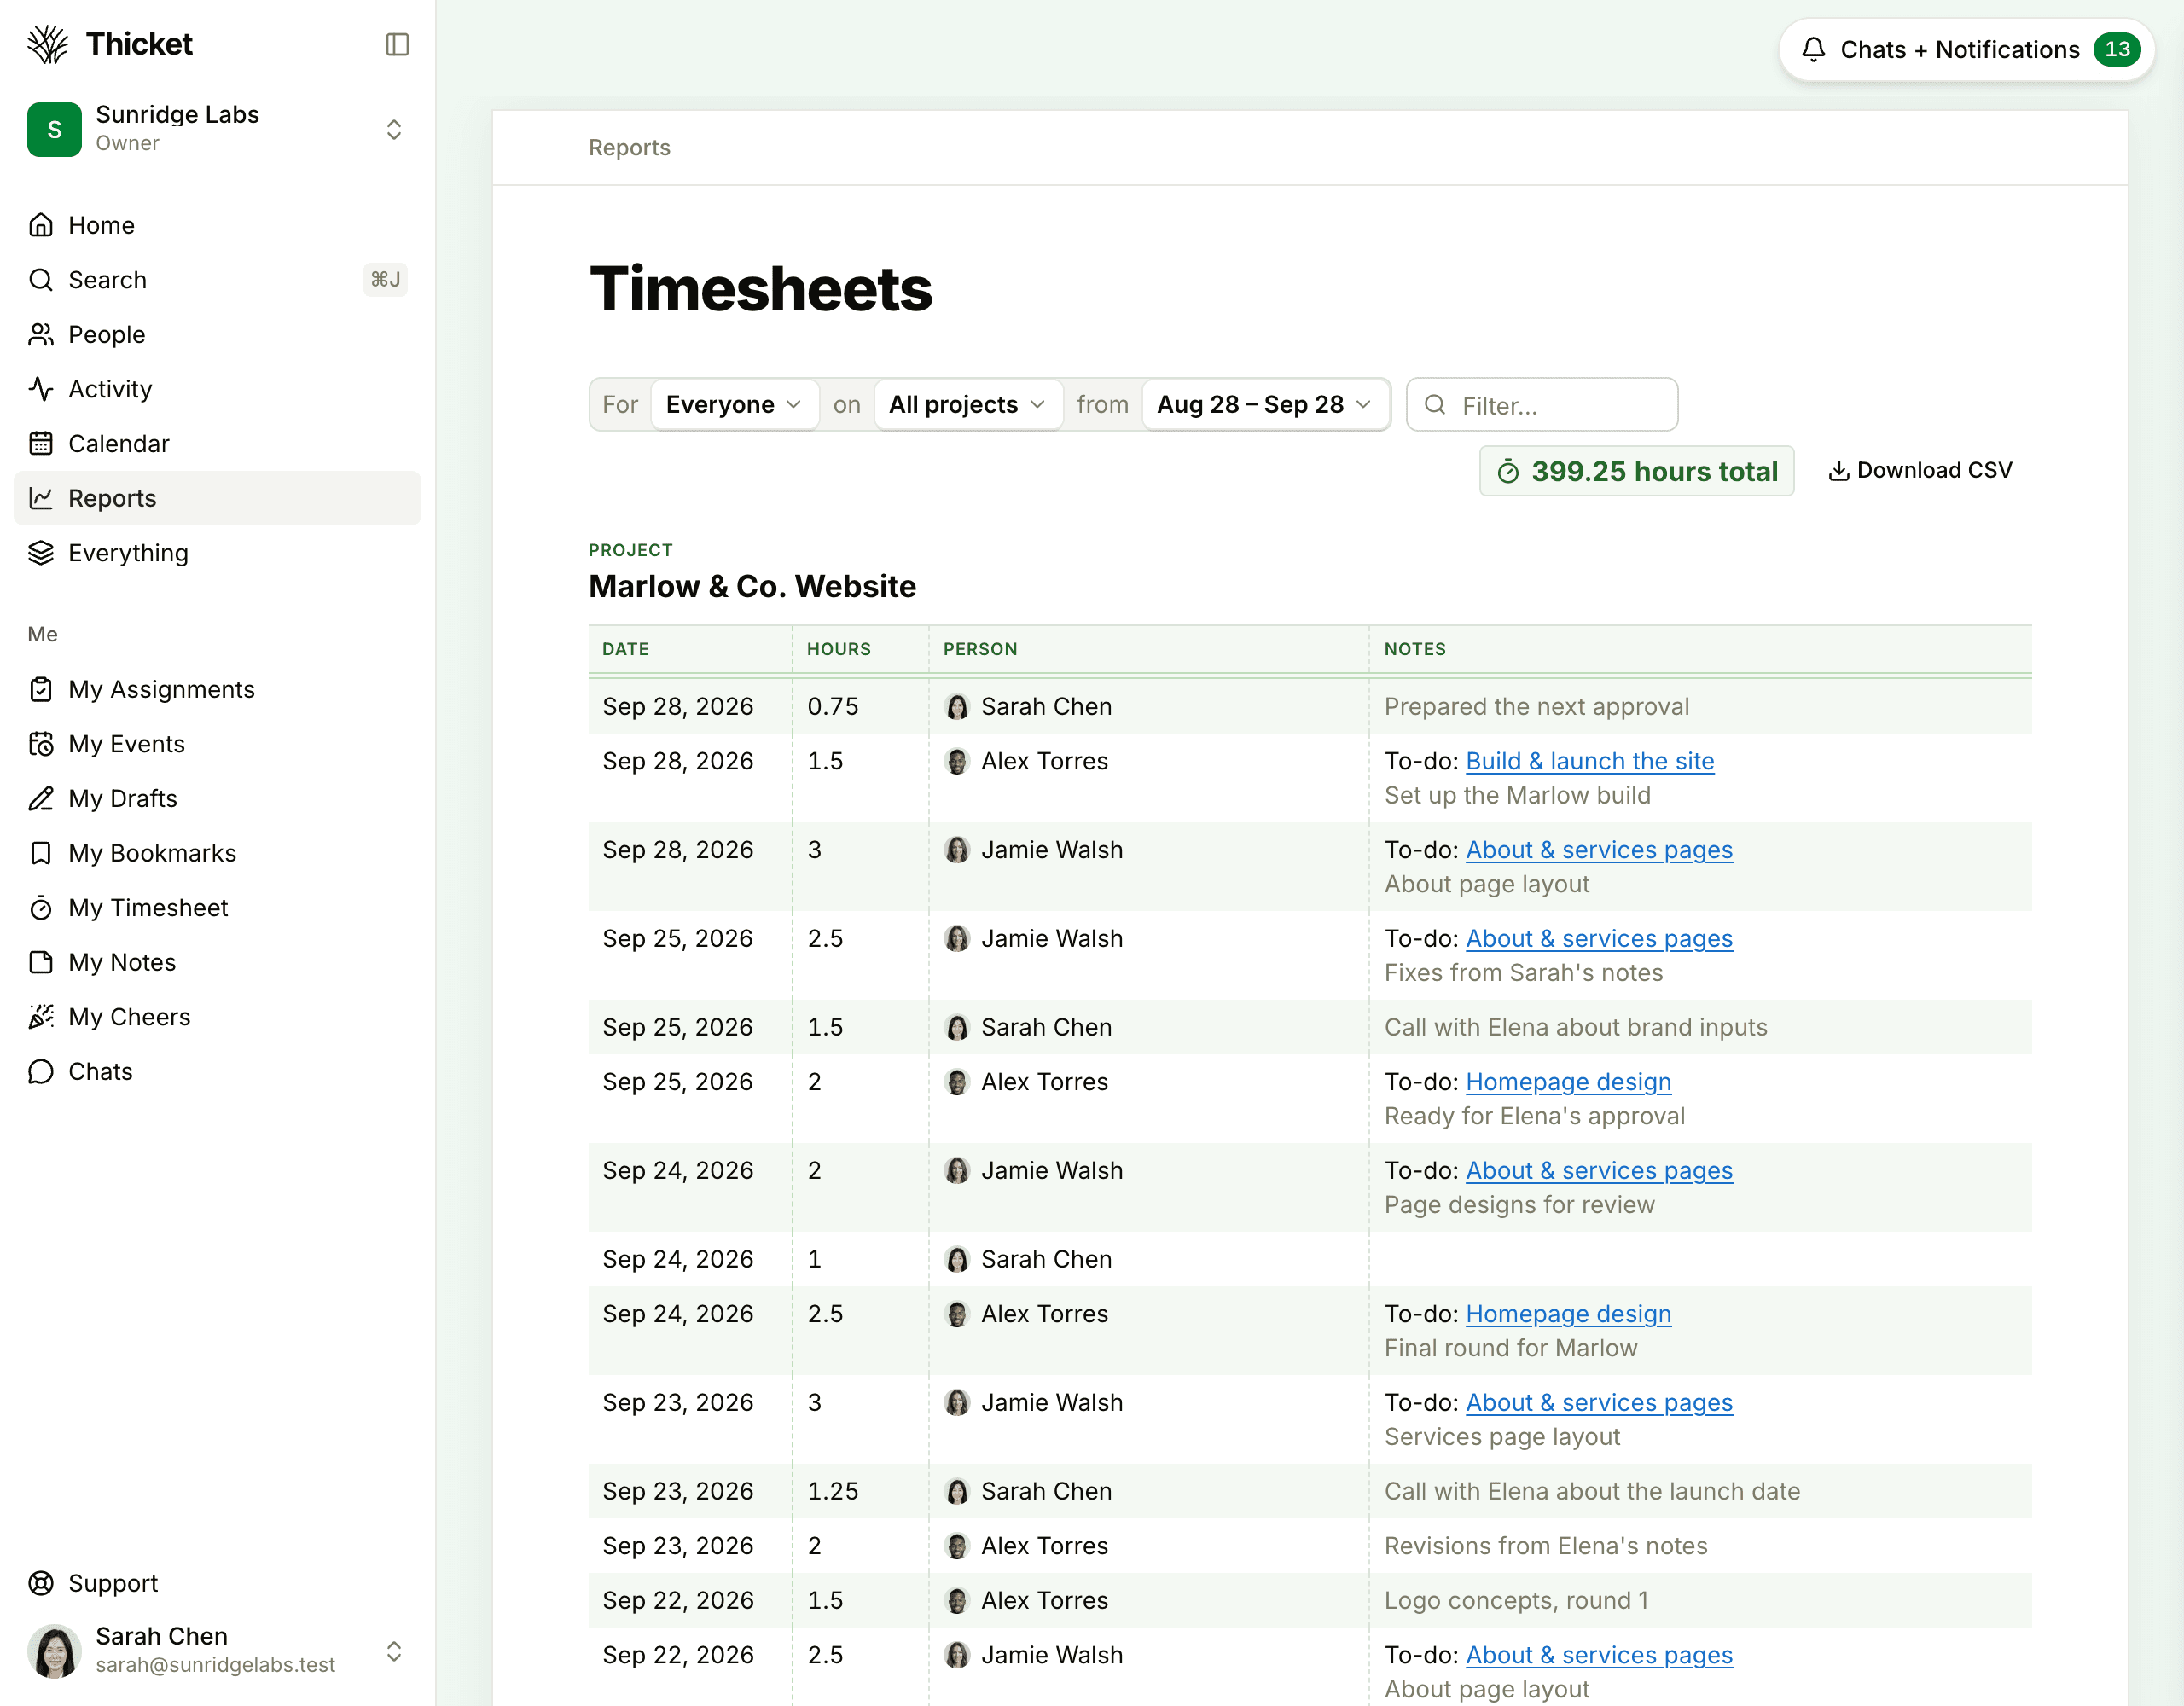Click the PERSON column header

pyautogui.click(x=980, y=649)
